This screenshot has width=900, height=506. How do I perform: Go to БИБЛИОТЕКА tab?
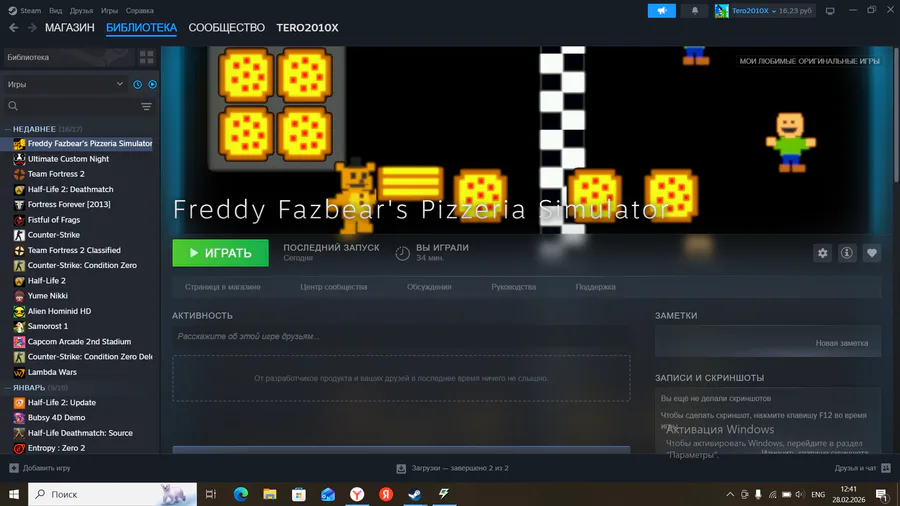[x=141, y=28]
